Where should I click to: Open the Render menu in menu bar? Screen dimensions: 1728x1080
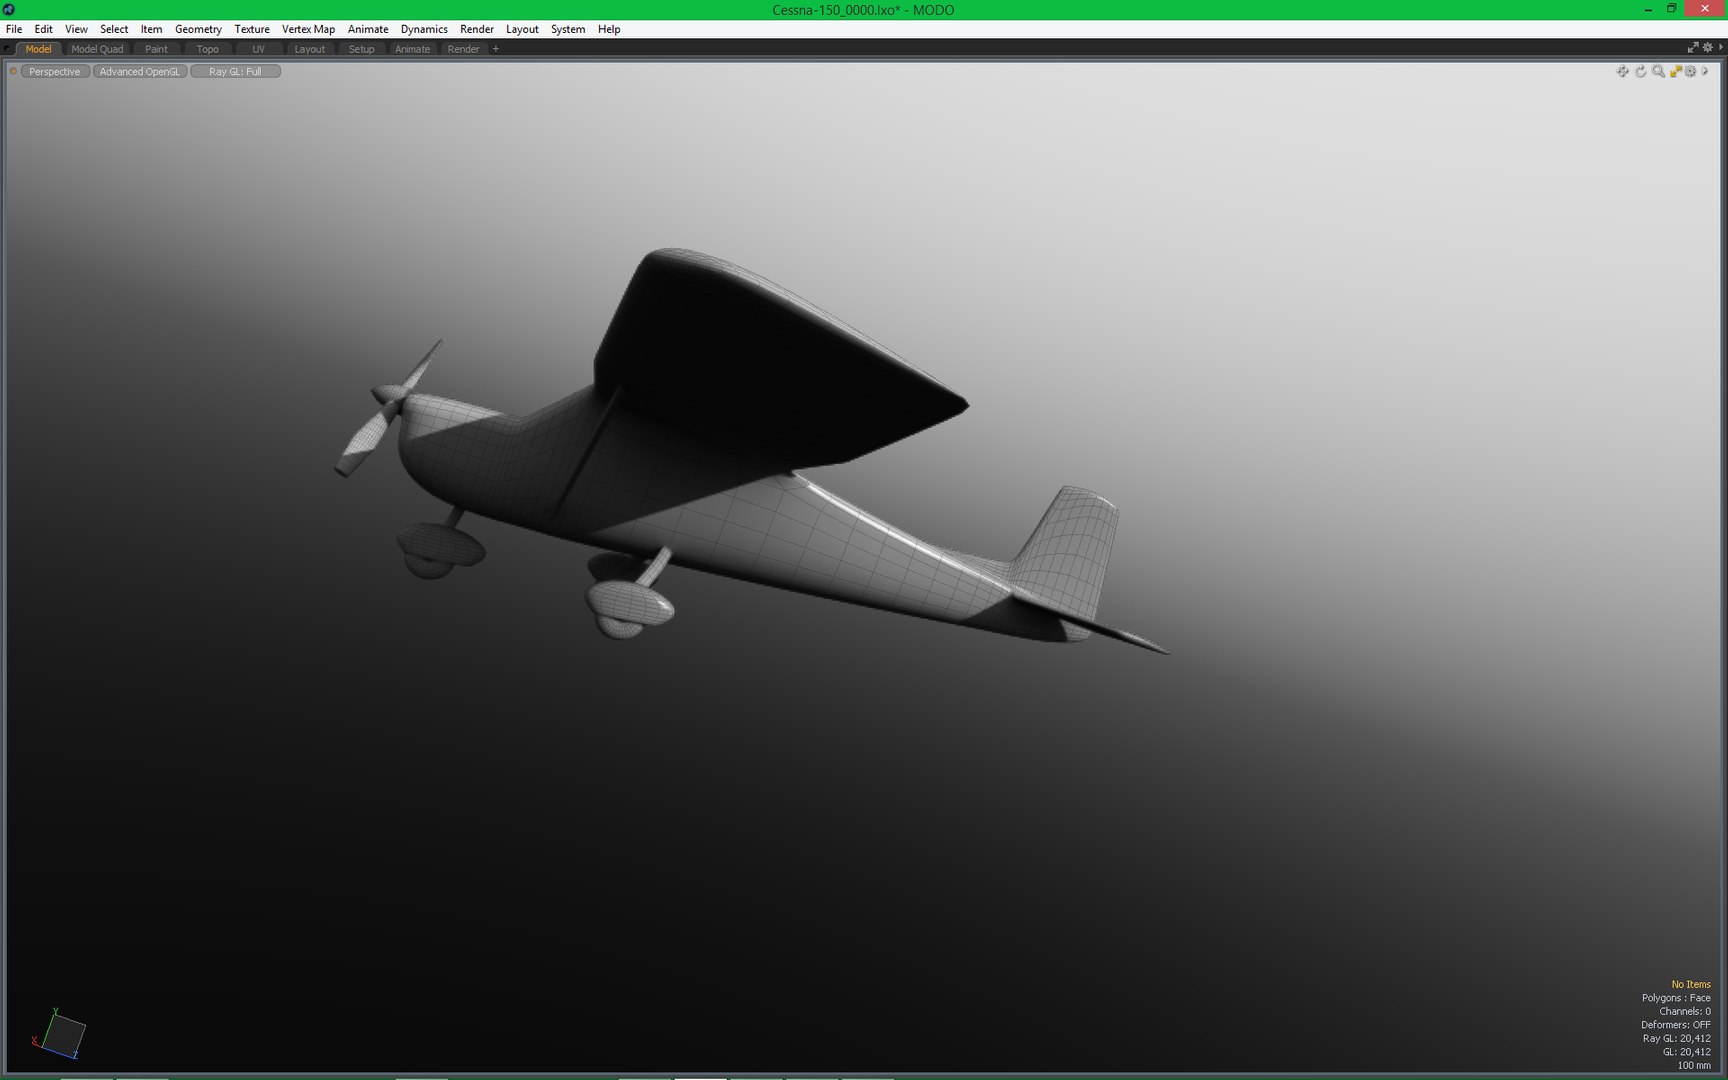(x=477, y=29)
